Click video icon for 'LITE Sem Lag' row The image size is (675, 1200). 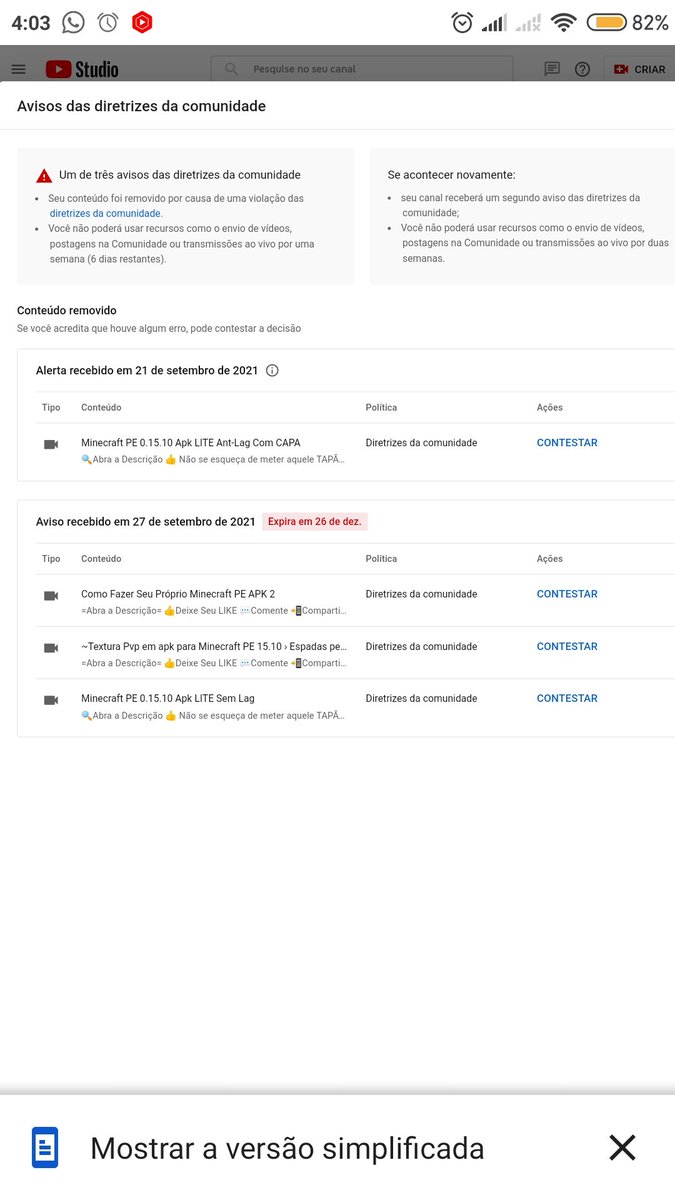click(x=51, y=700)
